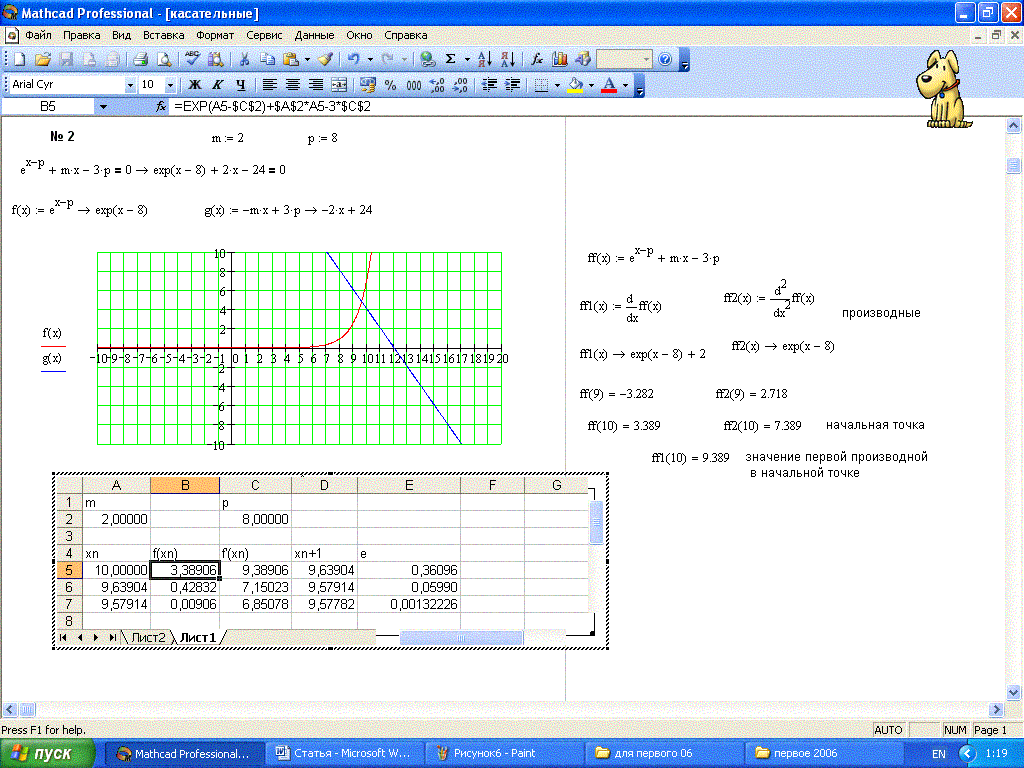Click the Spelling check icon

tap(192, 60)
